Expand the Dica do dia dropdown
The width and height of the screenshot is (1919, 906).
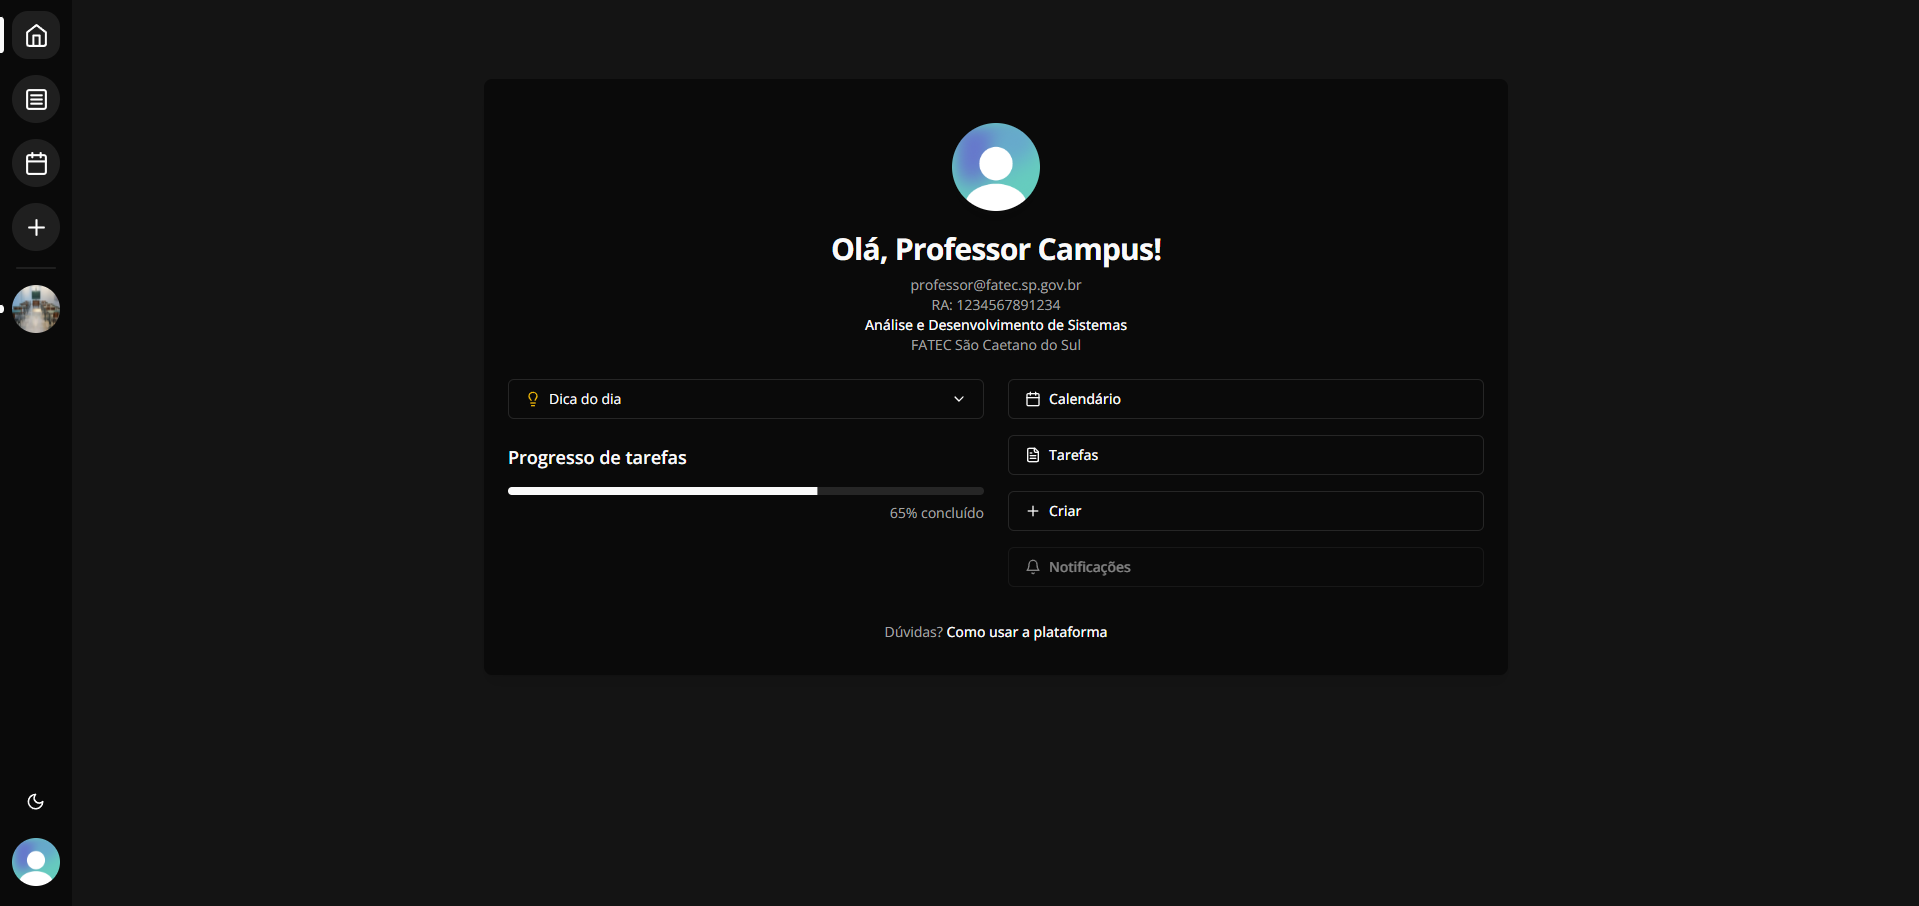[745, 399]
